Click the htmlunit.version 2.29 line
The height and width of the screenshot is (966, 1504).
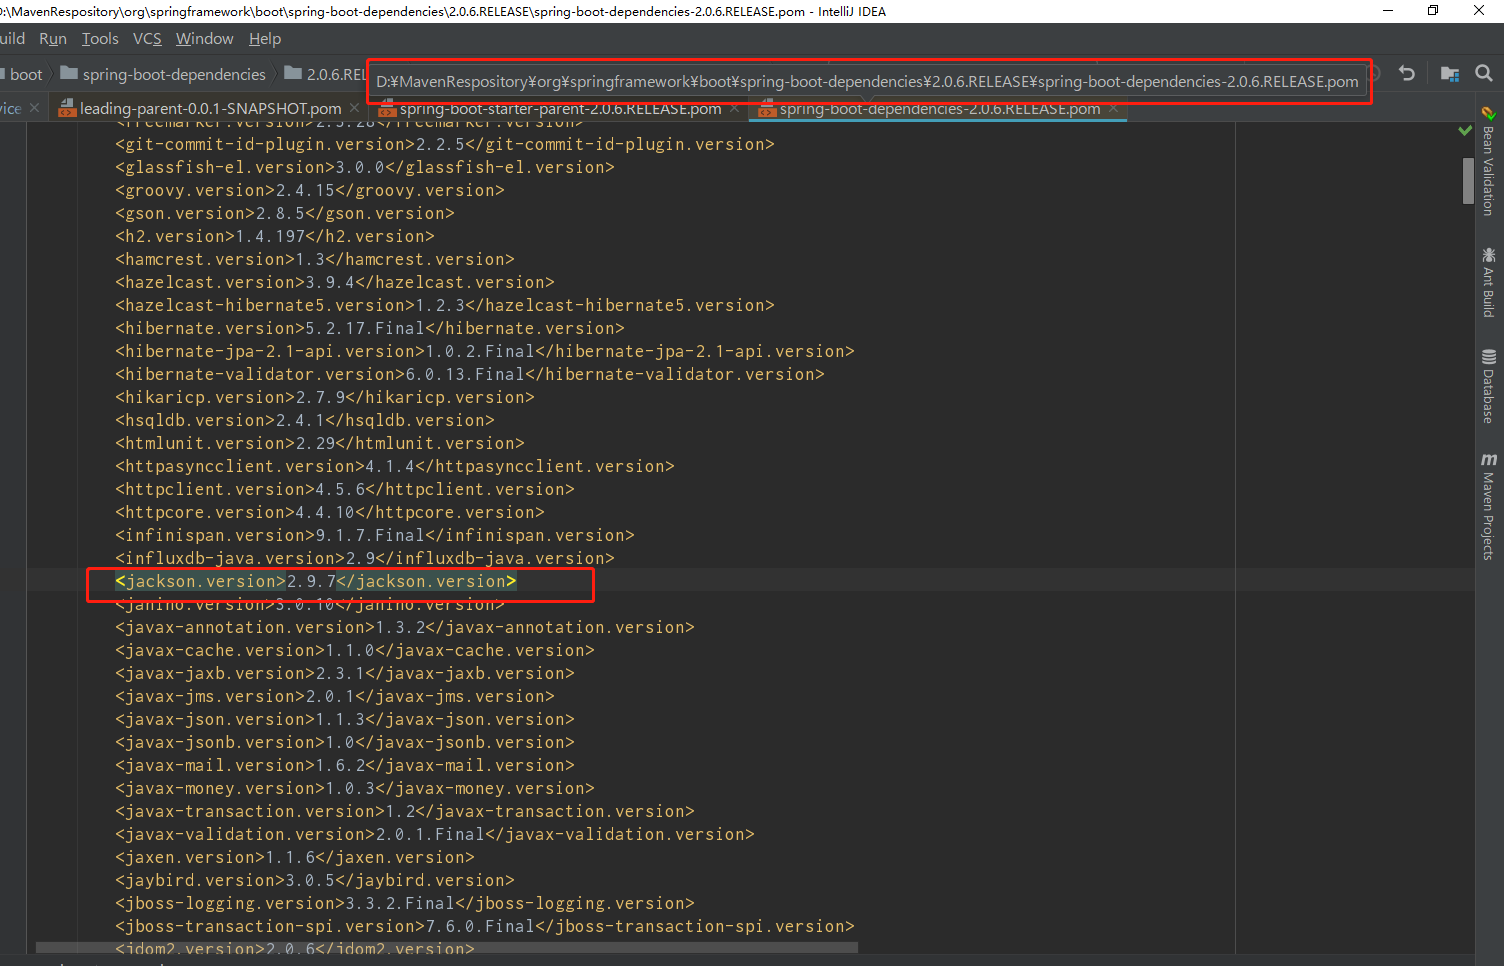point(320,443)
